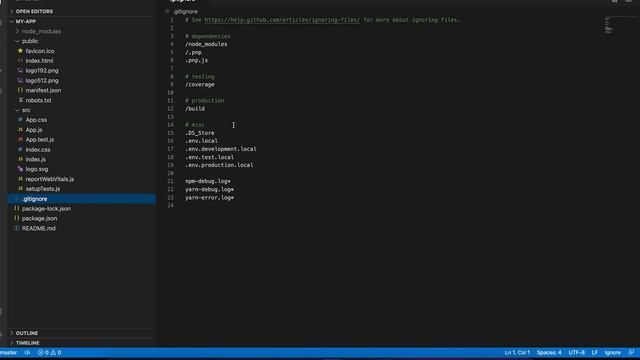Click the '.env.local' line in editor

tap(201, 141)
